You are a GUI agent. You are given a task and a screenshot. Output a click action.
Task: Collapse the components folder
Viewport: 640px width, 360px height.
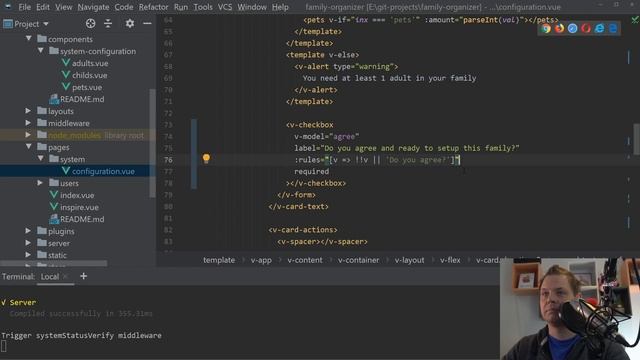[28, 39]
